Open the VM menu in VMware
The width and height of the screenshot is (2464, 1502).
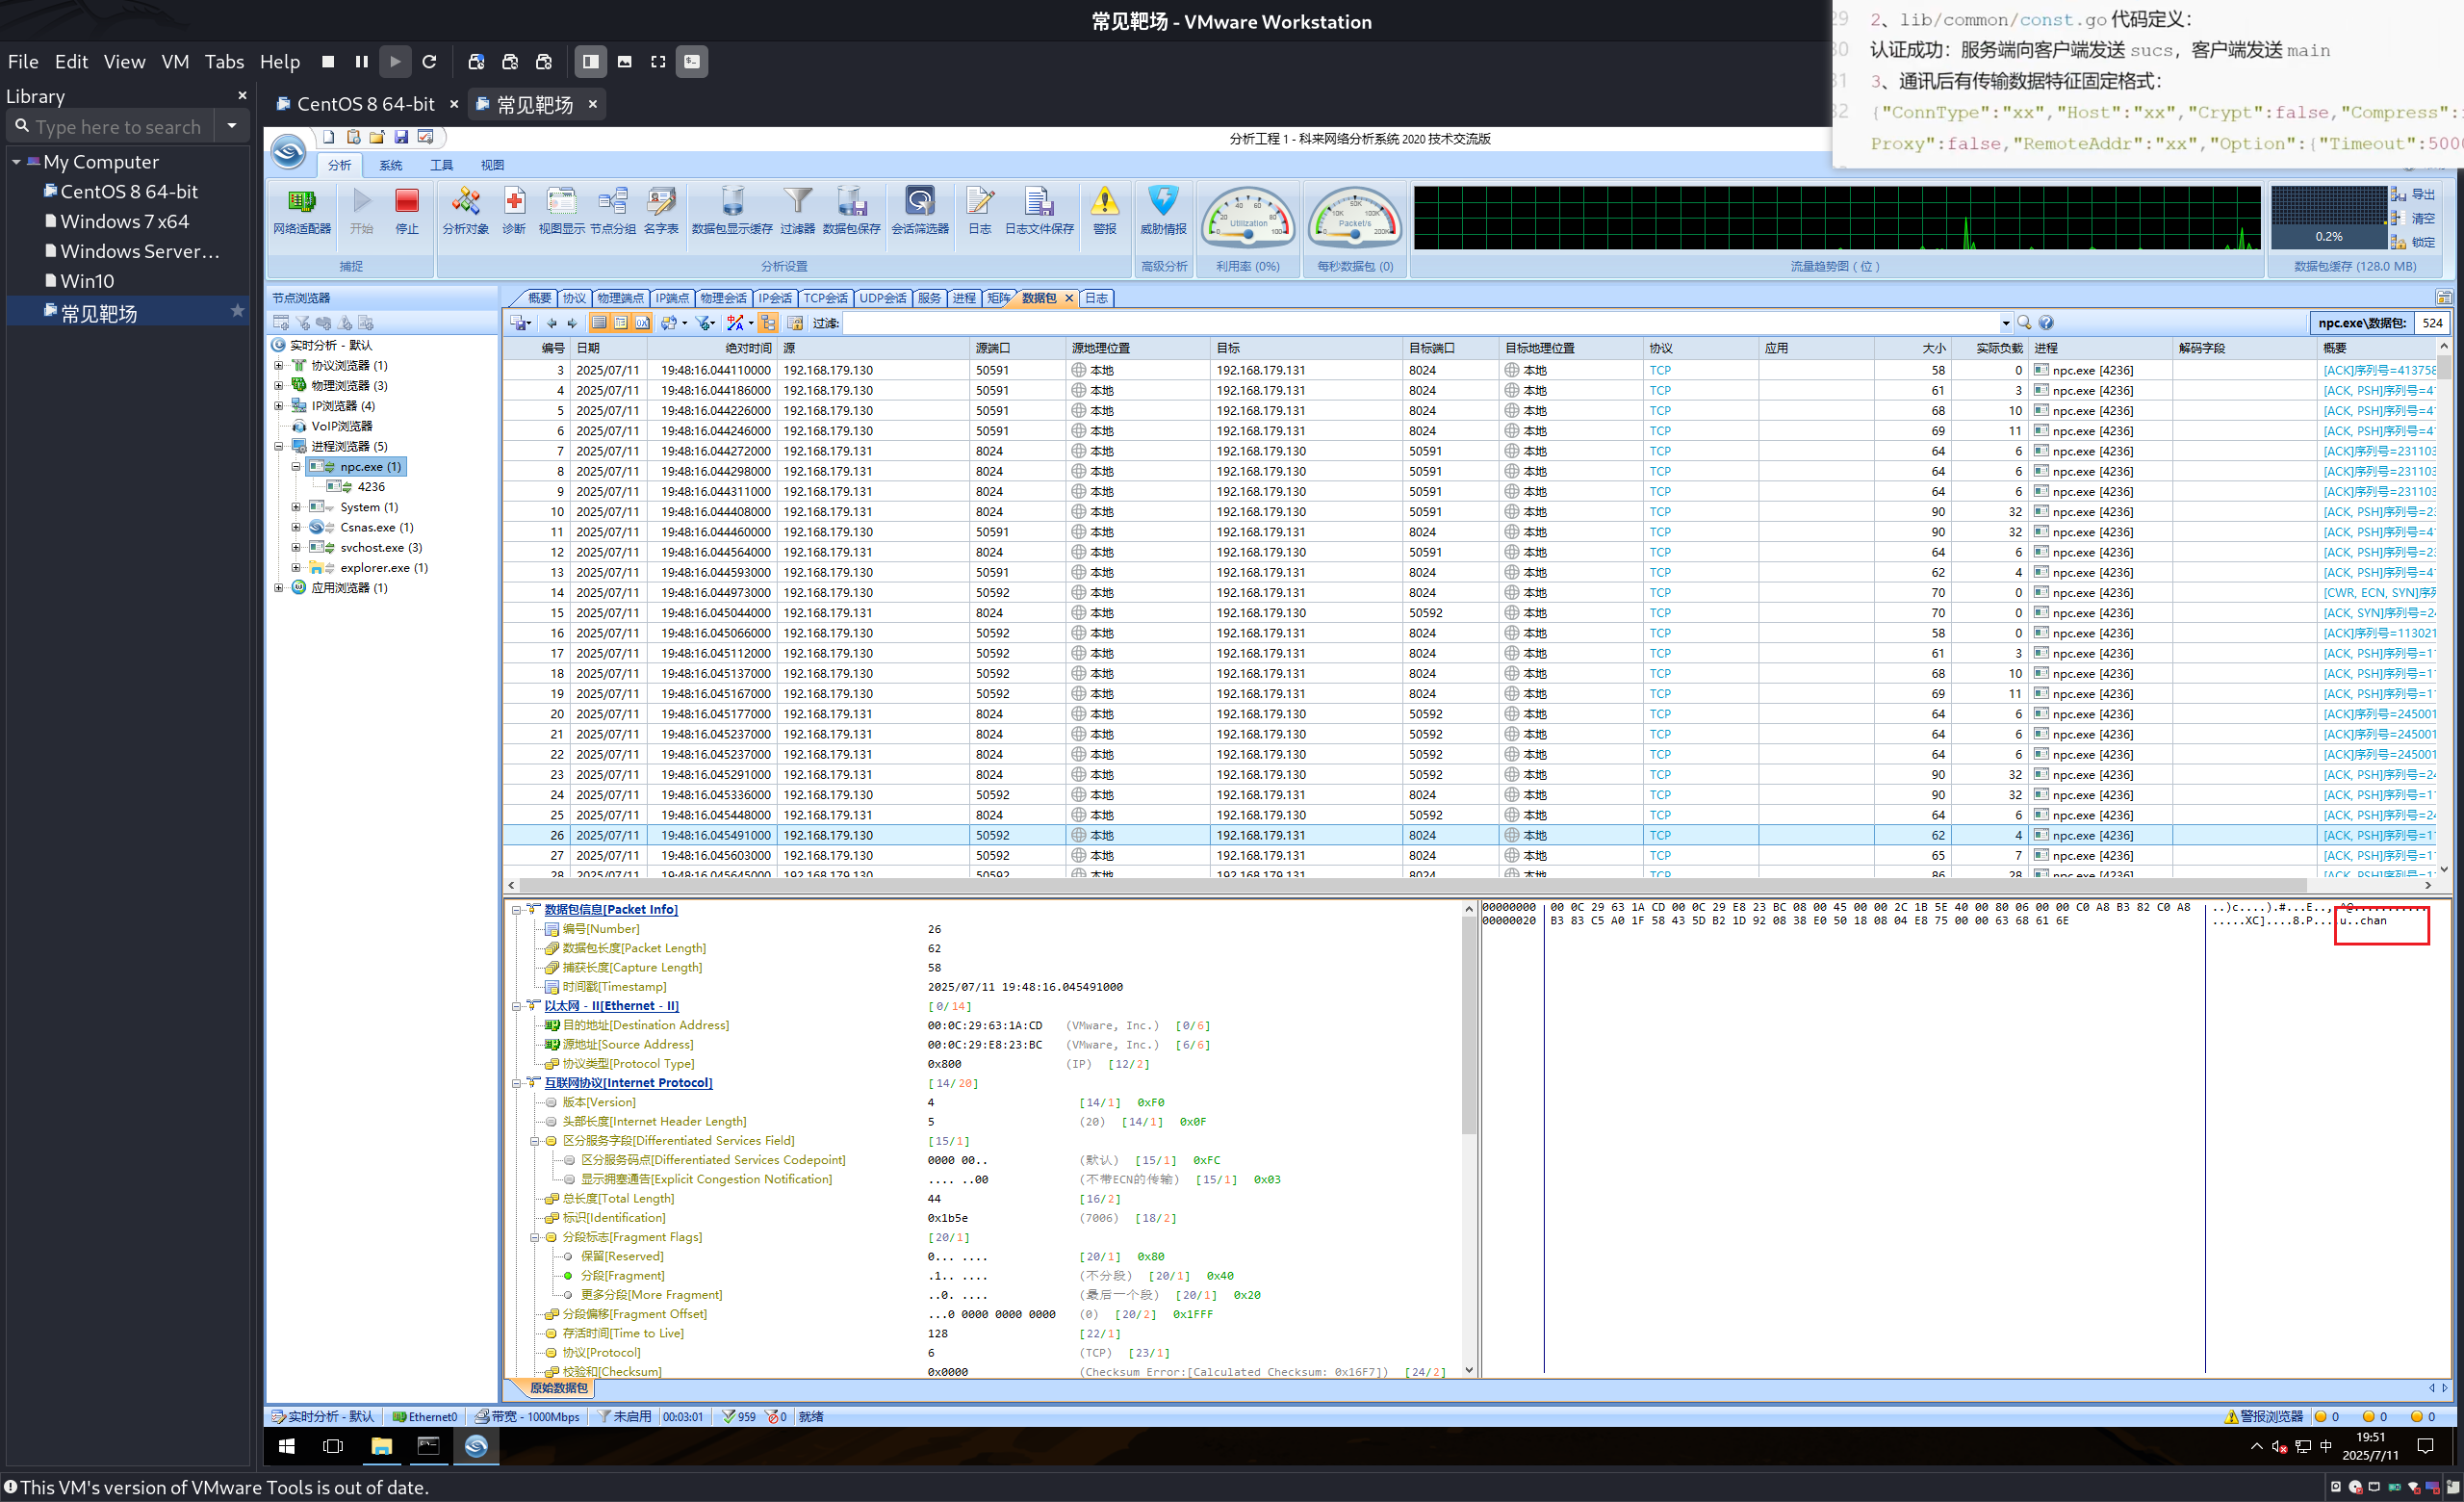pyautogui.click(x=174, y=62)
